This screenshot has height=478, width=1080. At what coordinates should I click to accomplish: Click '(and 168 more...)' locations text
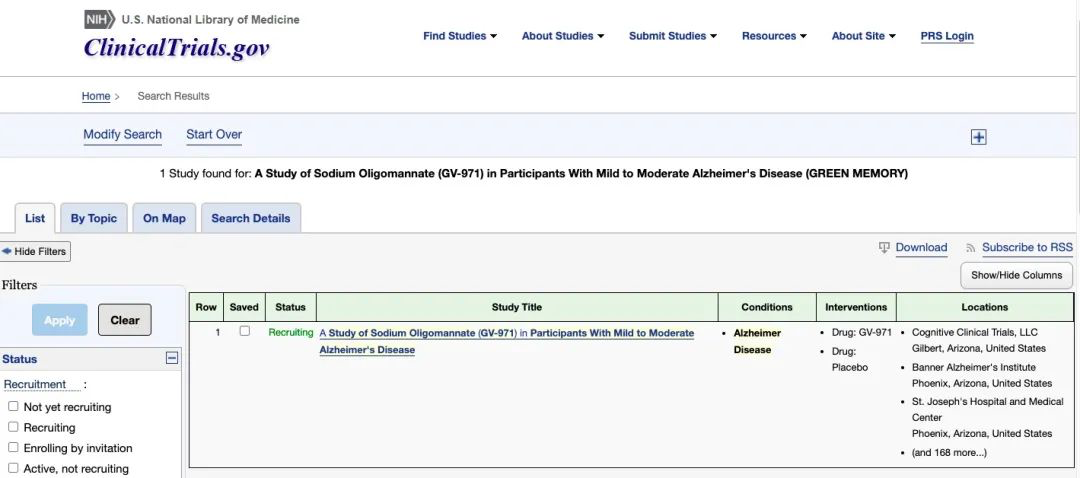coord(948,453)
